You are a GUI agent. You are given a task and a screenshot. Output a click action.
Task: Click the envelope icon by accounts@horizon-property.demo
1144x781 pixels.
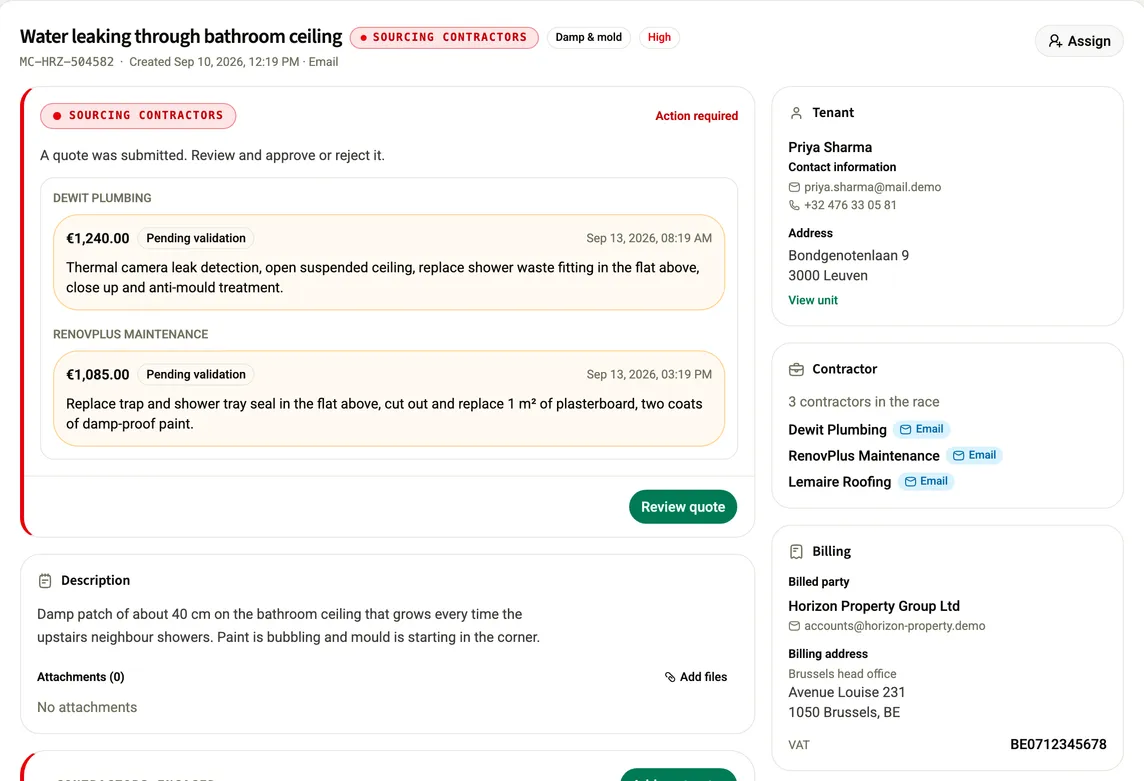(794, 626)
